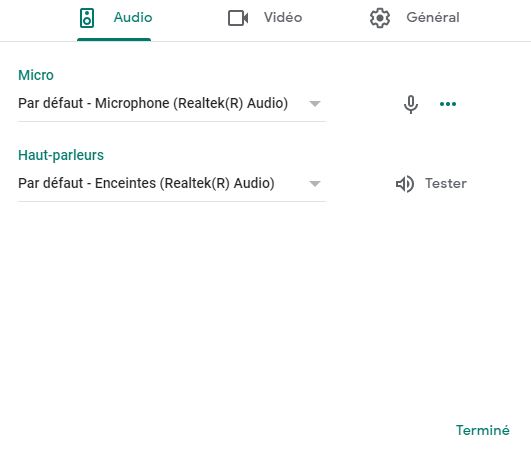Click Tester to test the speakers
The height and width of the screenshot is (459, 531).
pos(446,183)
